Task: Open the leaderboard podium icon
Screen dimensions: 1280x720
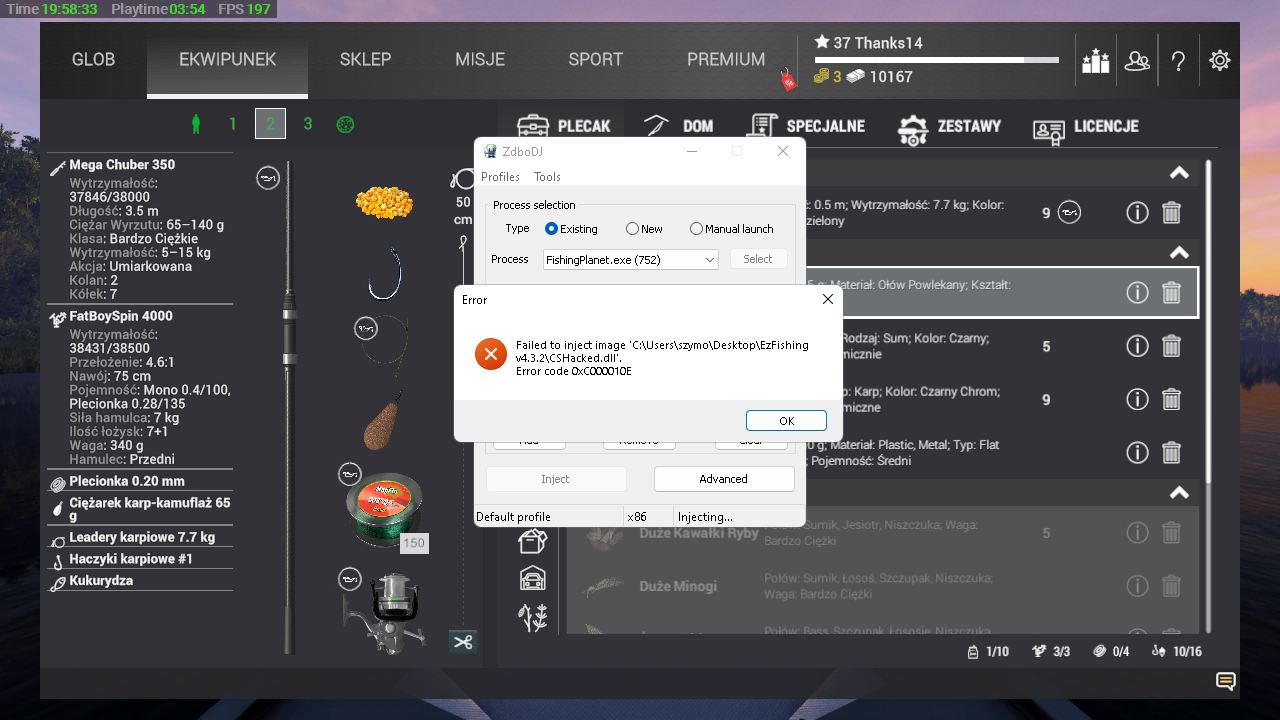Action: tap(1096, 61)
